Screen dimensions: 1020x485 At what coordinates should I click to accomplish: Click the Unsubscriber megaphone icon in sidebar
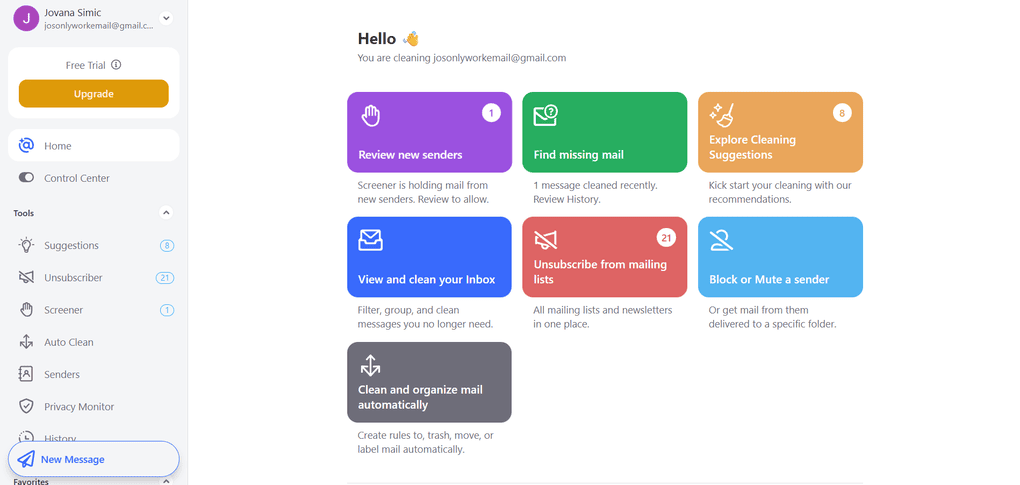click(x=26, y=278)
